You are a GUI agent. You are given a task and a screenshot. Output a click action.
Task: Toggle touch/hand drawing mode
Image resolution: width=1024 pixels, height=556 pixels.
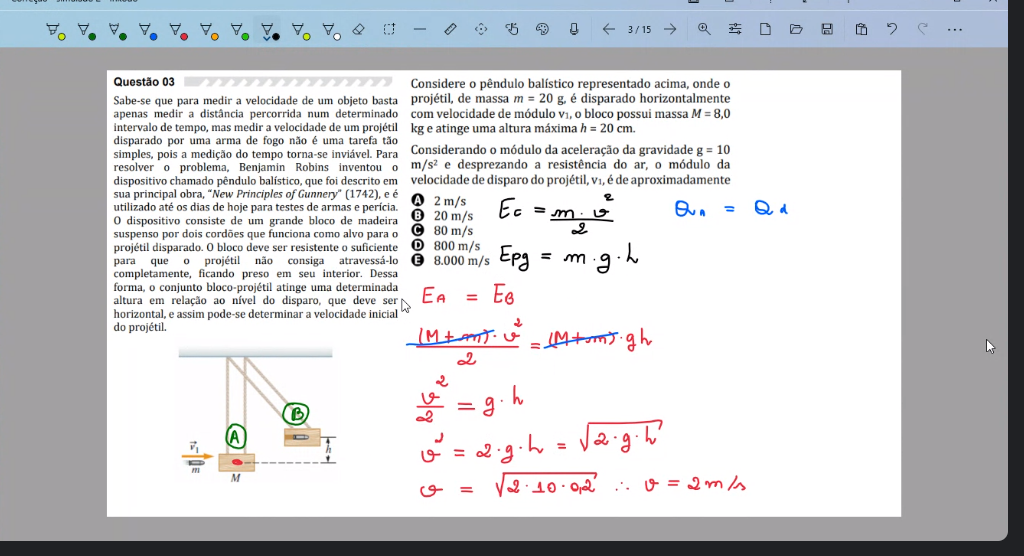512,29
